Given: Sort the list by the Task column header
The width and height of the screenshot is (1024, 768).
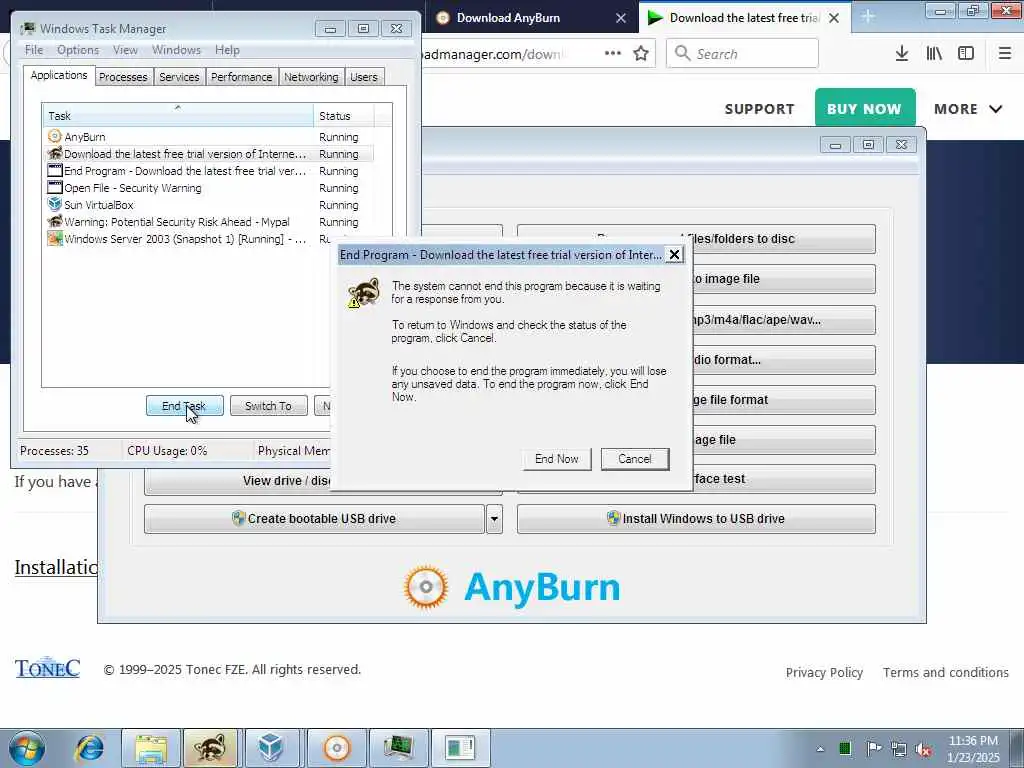Looking at the screenshot, I should [178, 116].
